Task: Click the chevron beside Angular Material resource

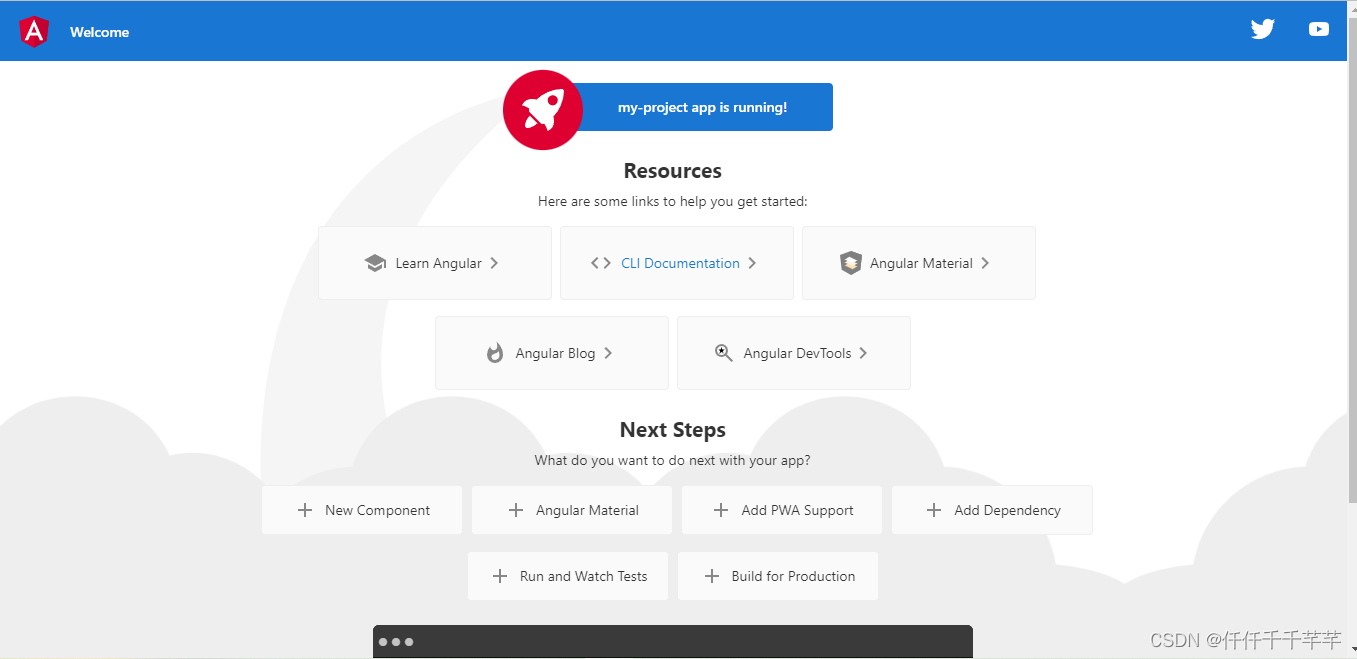Action: (x=985, y=264)
